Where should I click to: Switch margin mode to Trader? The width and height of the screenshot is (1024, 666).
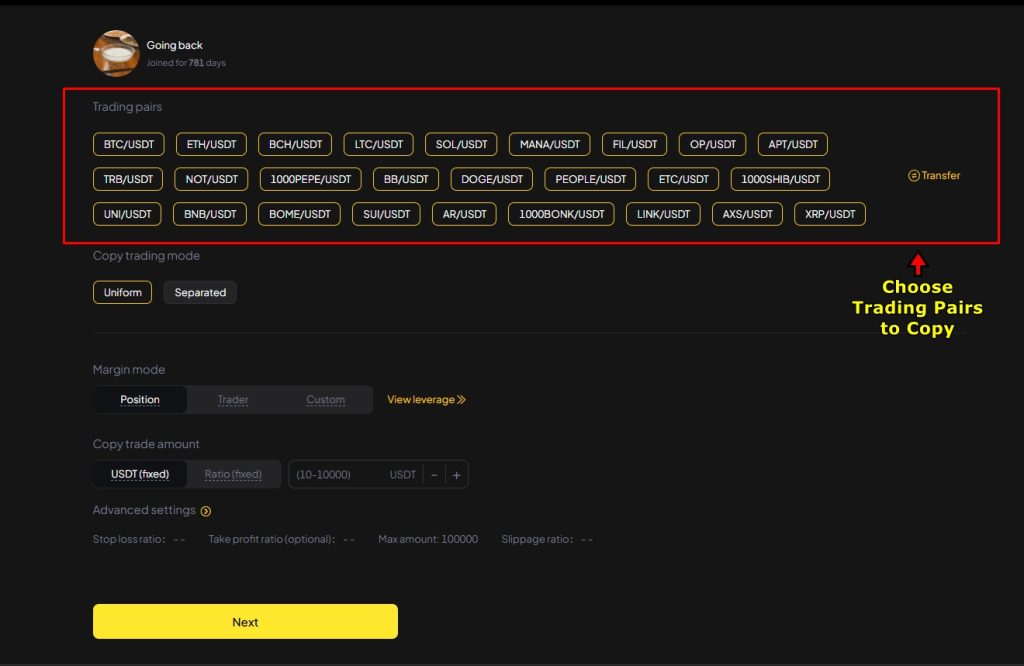[x=233, y=399]
